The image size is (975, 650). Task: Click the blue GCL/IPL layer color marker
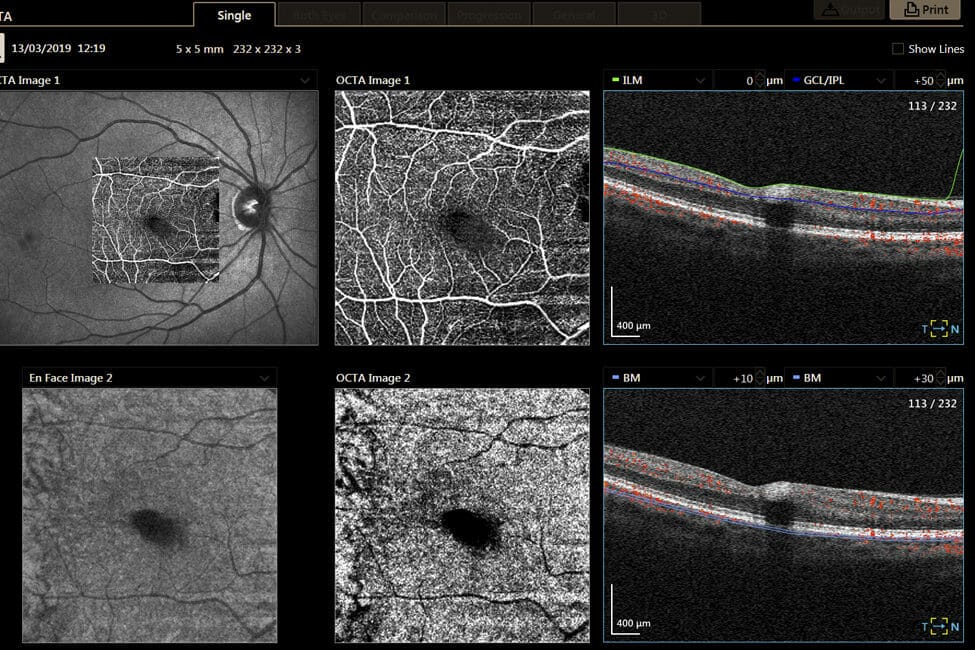pos(796,80)
